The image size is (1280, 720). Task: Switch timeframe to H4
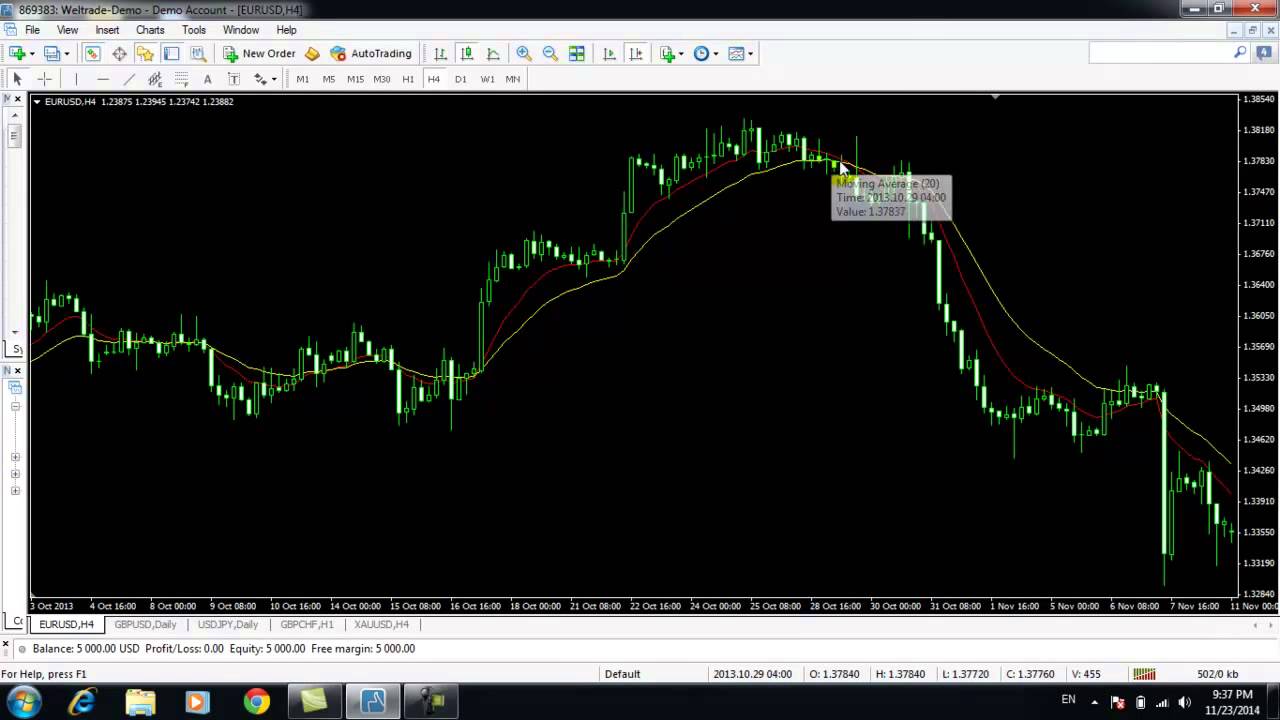433,79
